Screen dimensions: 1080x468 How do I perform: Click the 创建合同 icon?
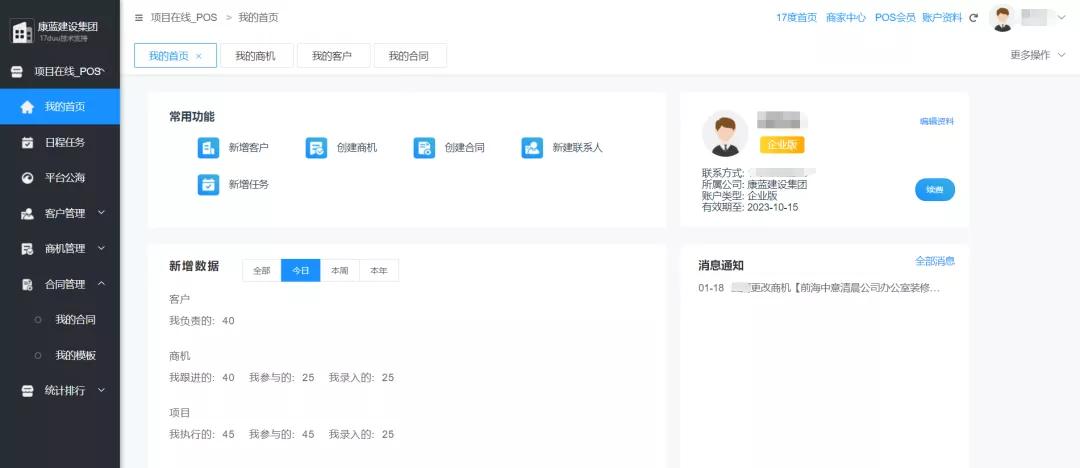tap(424, 147)
